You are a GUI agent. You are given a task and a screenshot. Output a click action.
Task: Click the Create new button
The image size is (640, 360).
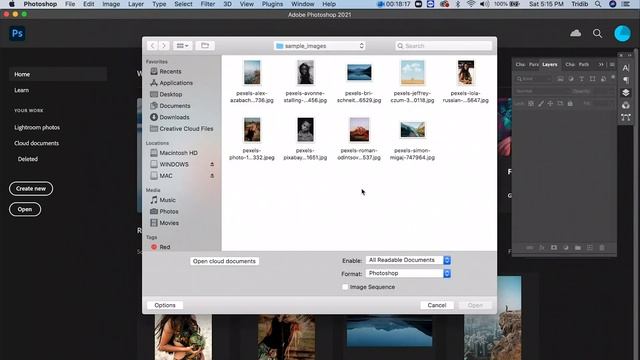31,189
